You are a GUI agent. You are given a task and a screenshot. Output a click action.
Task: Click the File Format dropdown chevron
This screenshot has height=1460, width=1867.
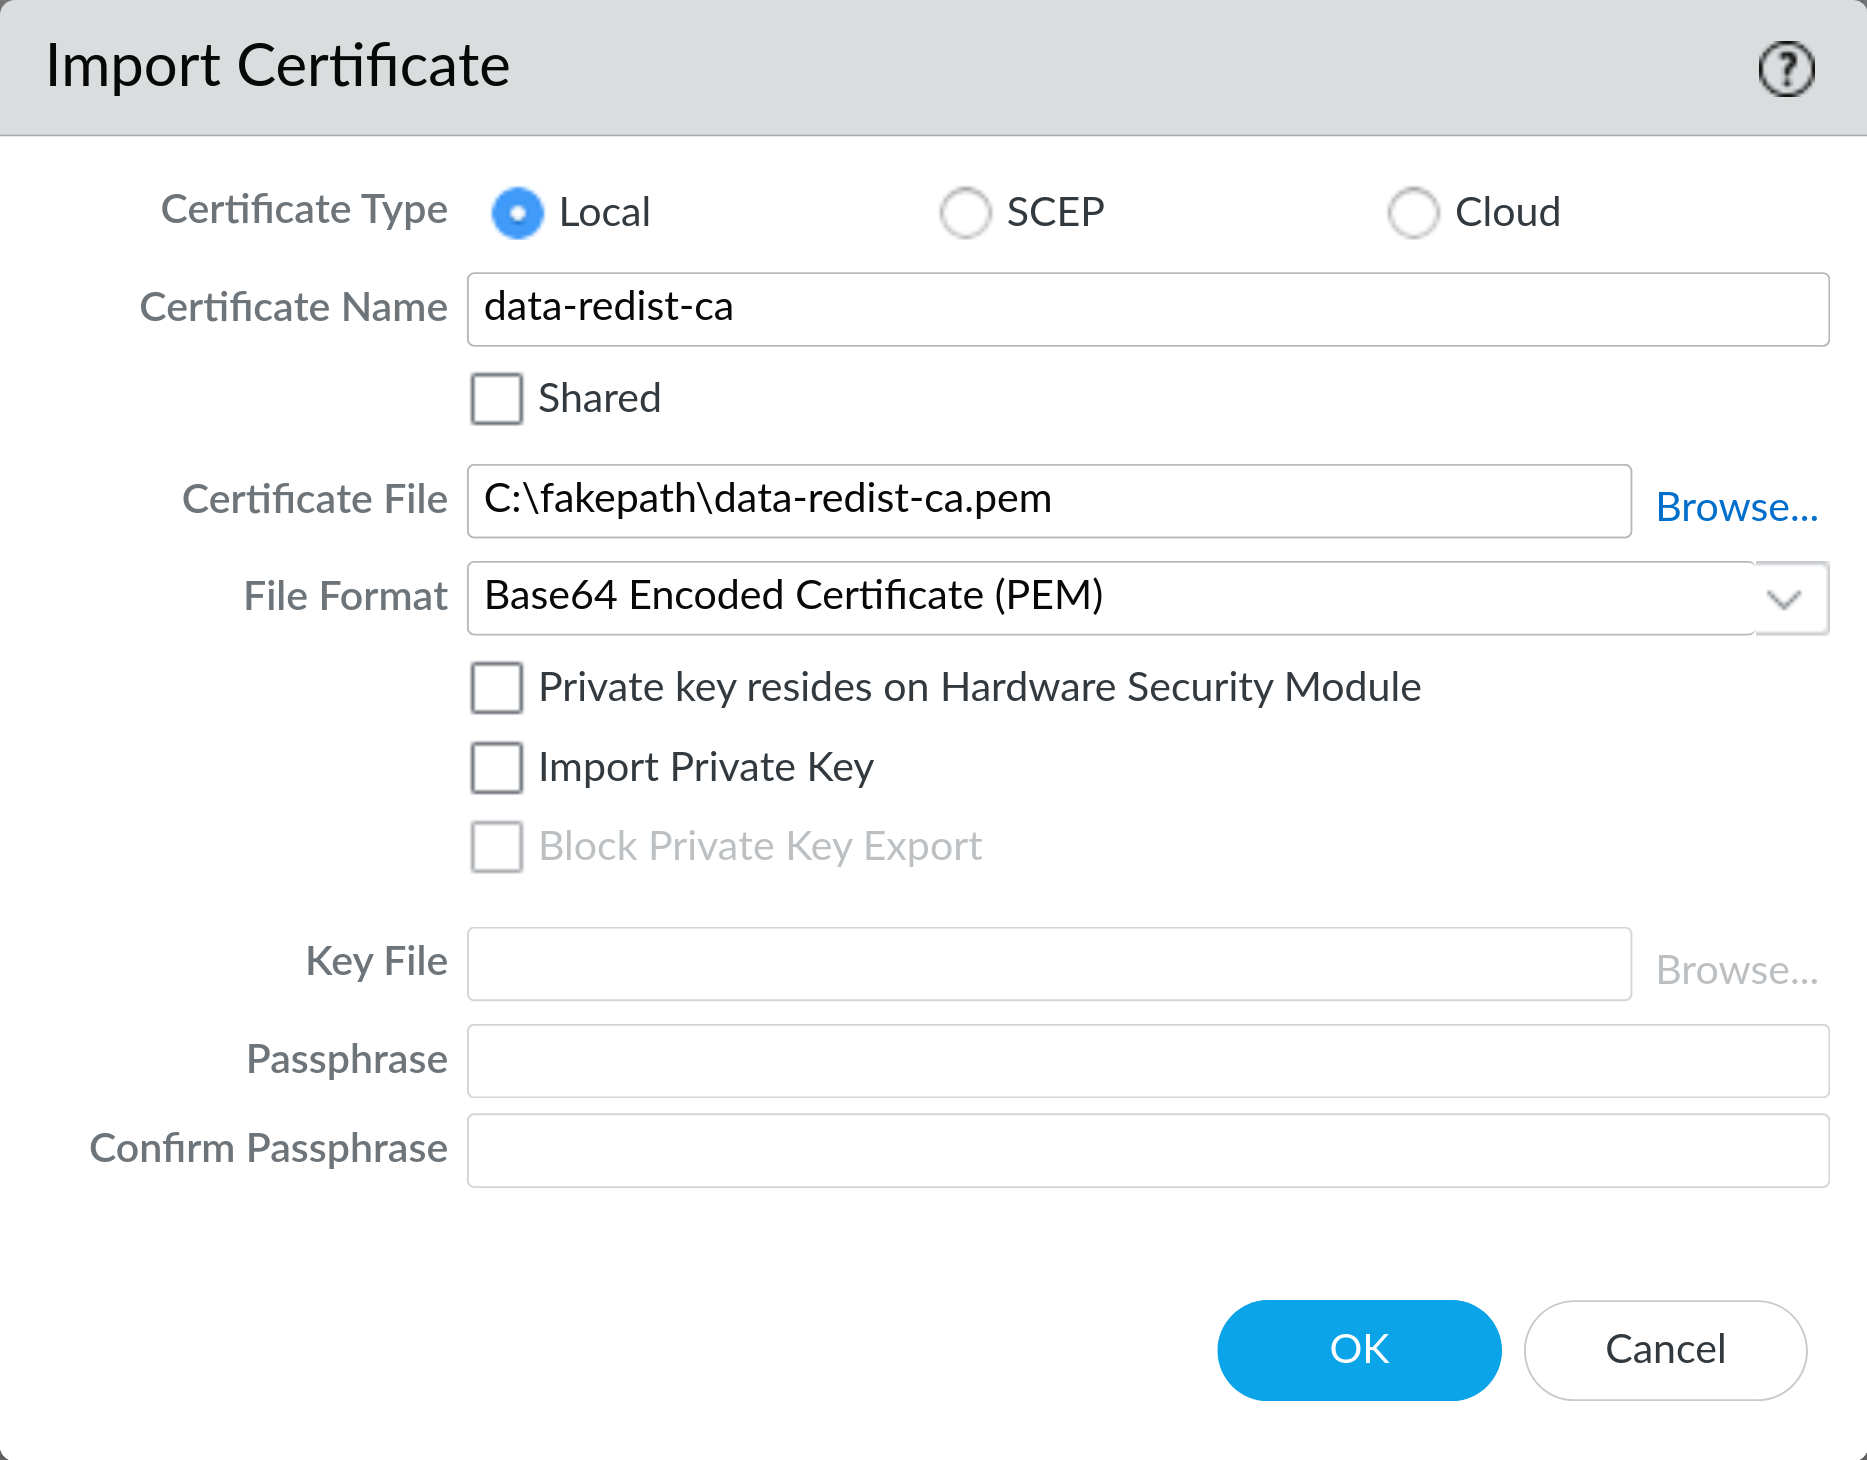coord(1785,599)
